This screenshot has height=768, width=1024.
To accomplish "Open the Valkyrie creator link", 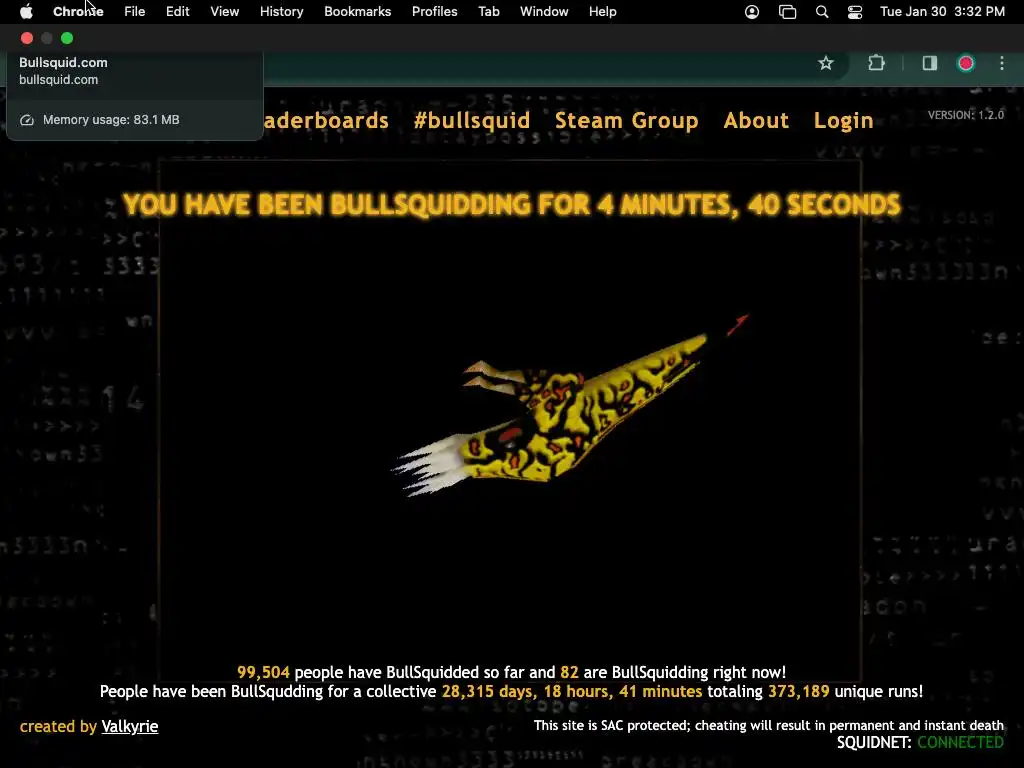I will click(129, 726).
